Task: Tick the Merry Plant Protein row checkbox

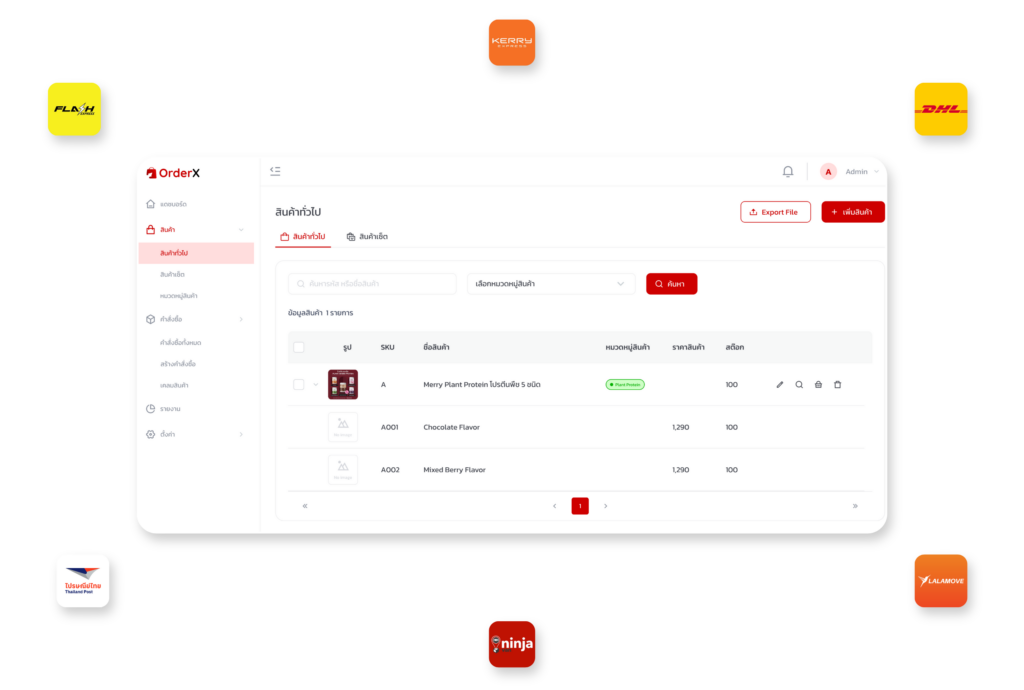Action: (298, 384)
